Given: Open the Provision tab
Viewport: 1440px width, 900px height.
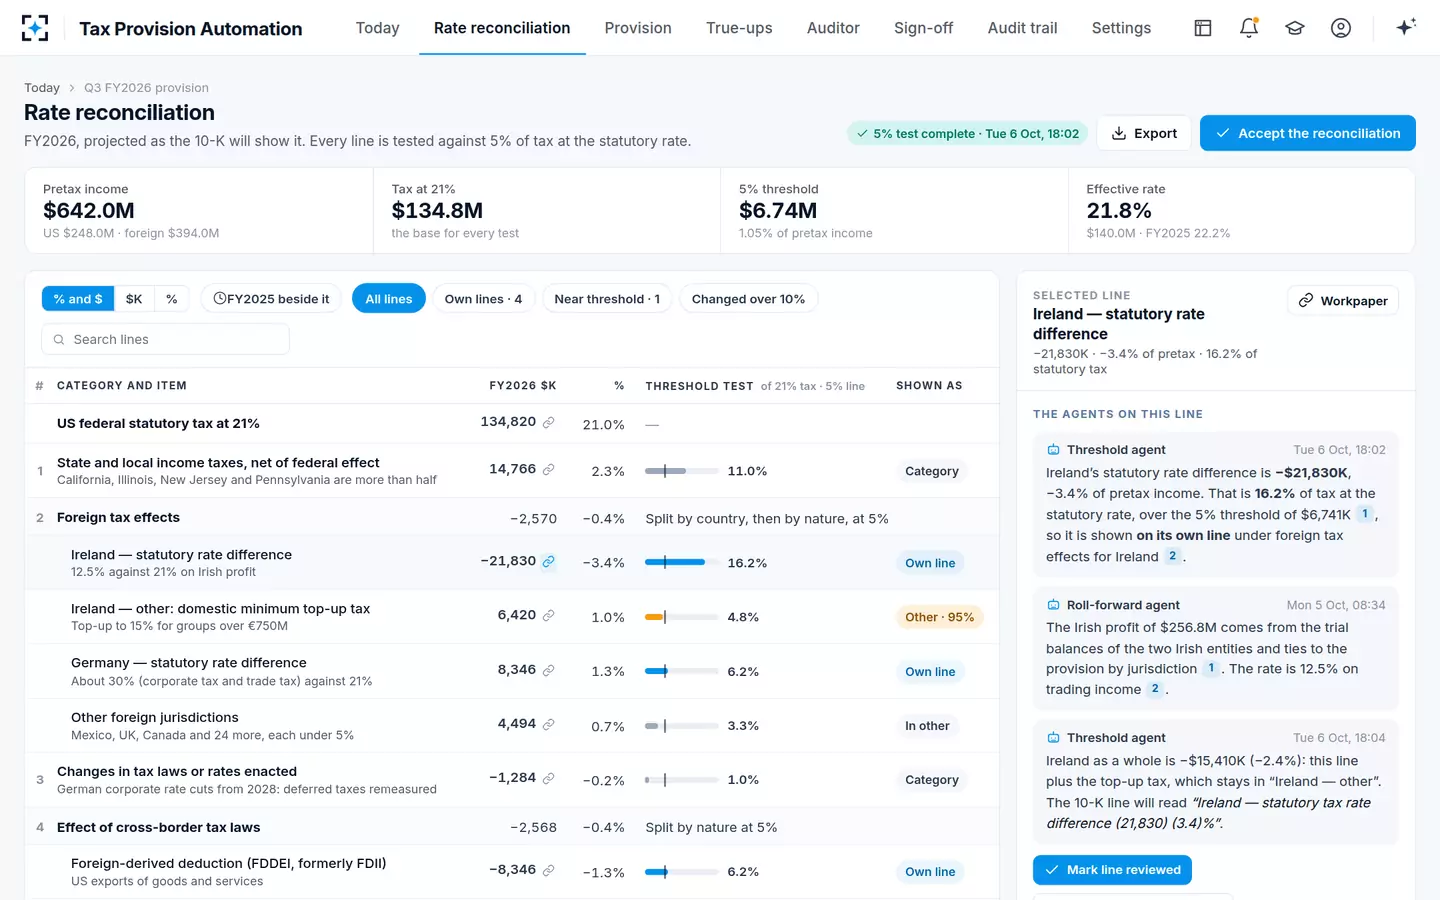Looking at the screenshot, I should click(x=638, y=28).
